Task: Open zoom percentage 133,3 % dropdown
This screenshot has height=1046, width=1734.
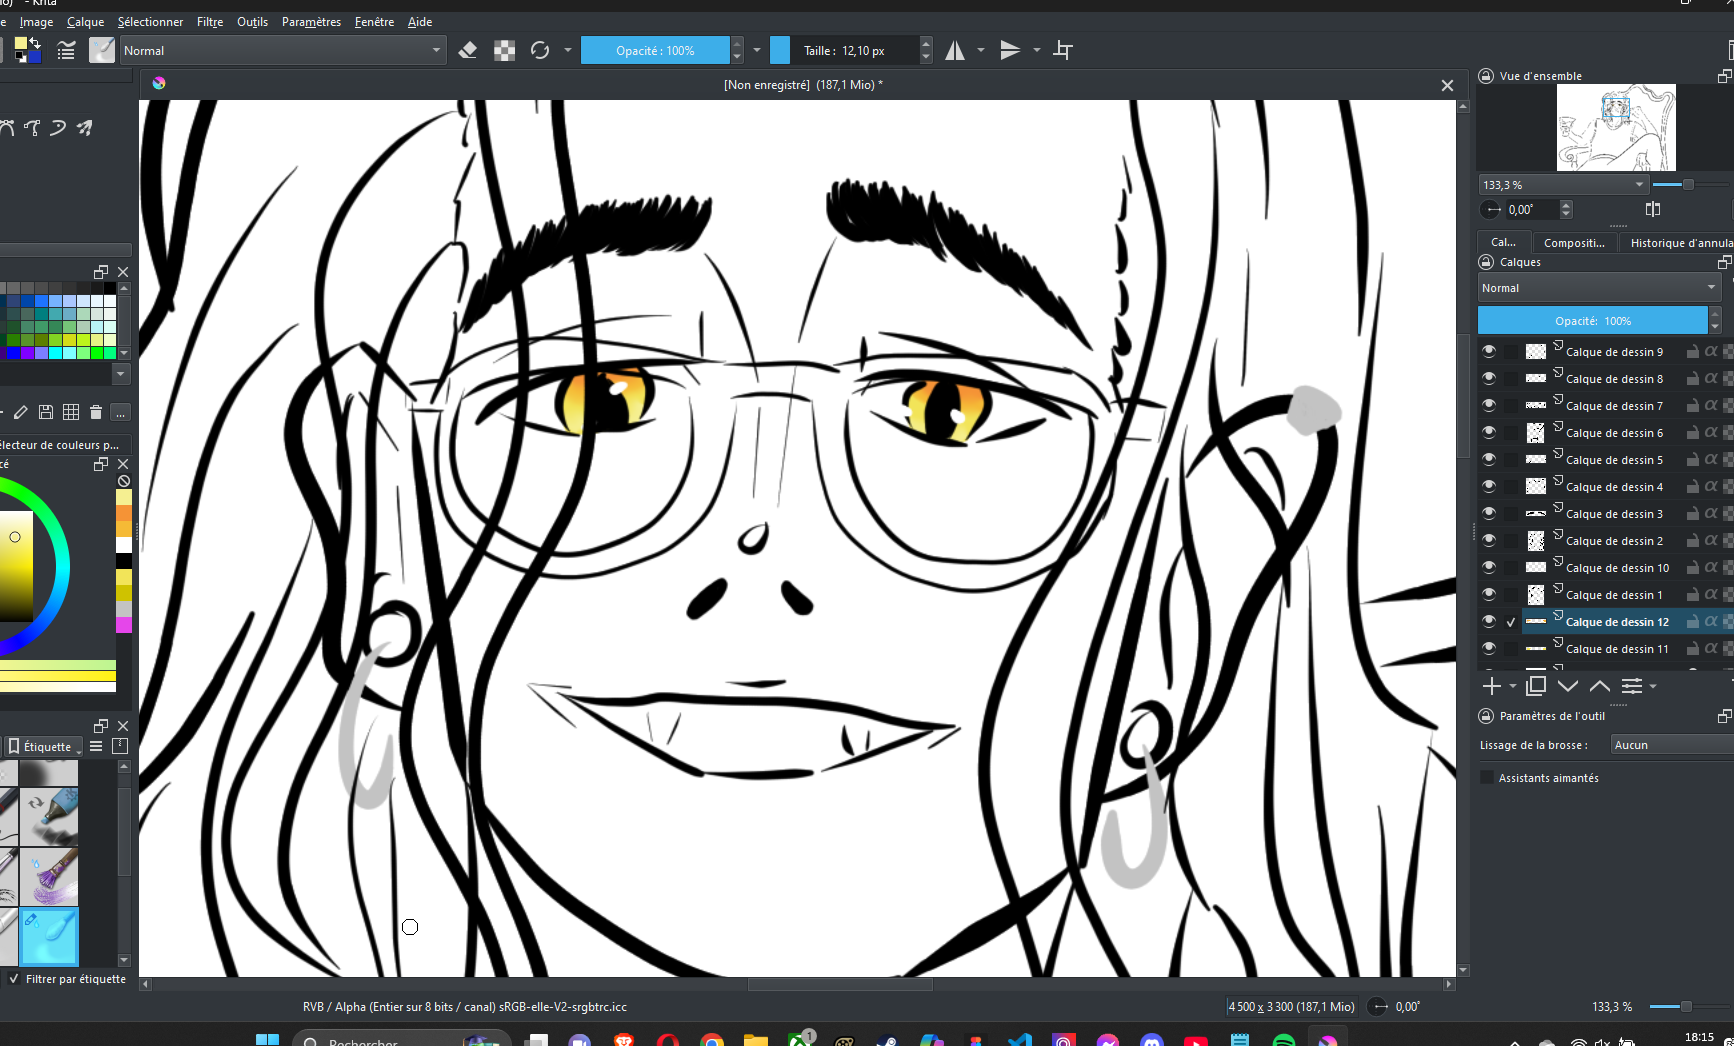Action: click(x=1564, y=185)
